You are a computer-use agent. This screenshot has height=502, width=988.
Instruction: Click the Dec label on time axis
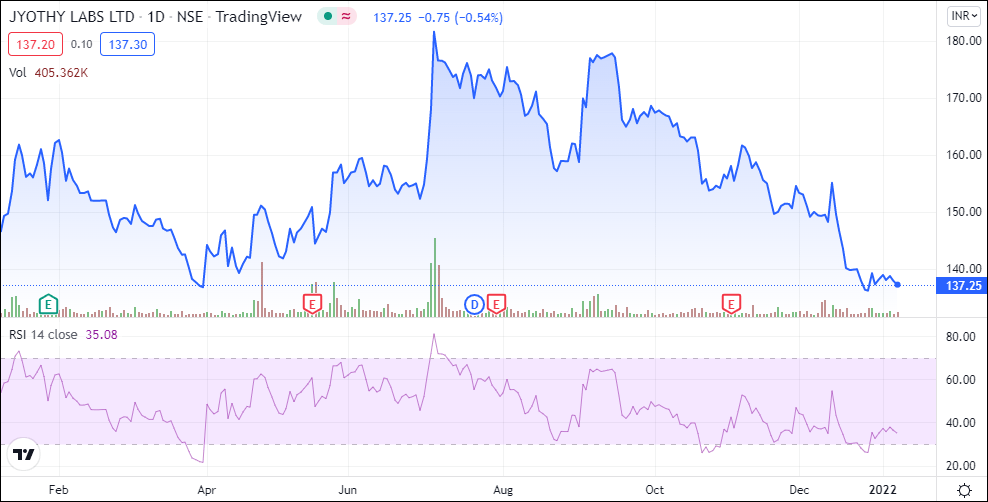799,490
